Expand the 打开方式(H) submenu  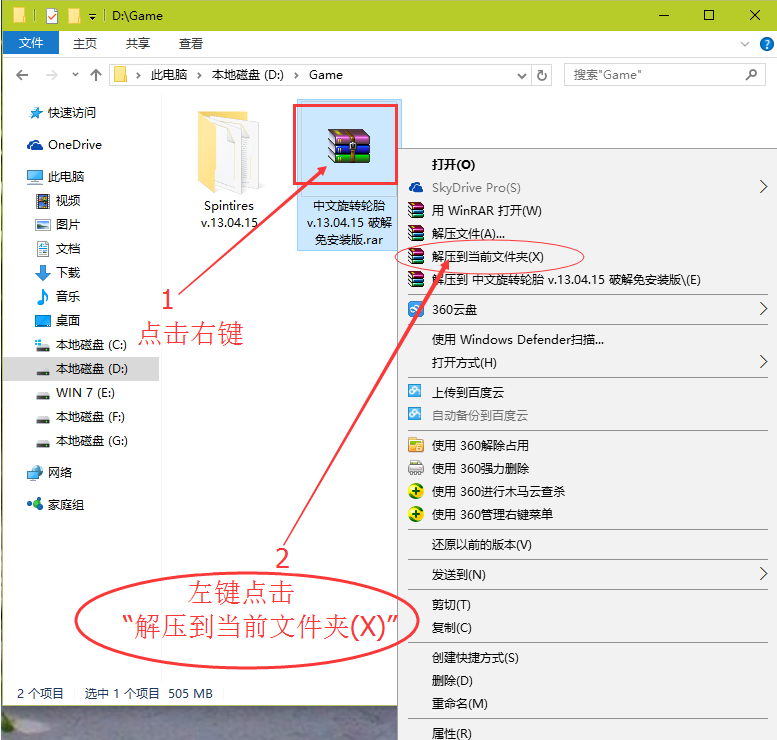pyautogui.click(x=588, y=362)
